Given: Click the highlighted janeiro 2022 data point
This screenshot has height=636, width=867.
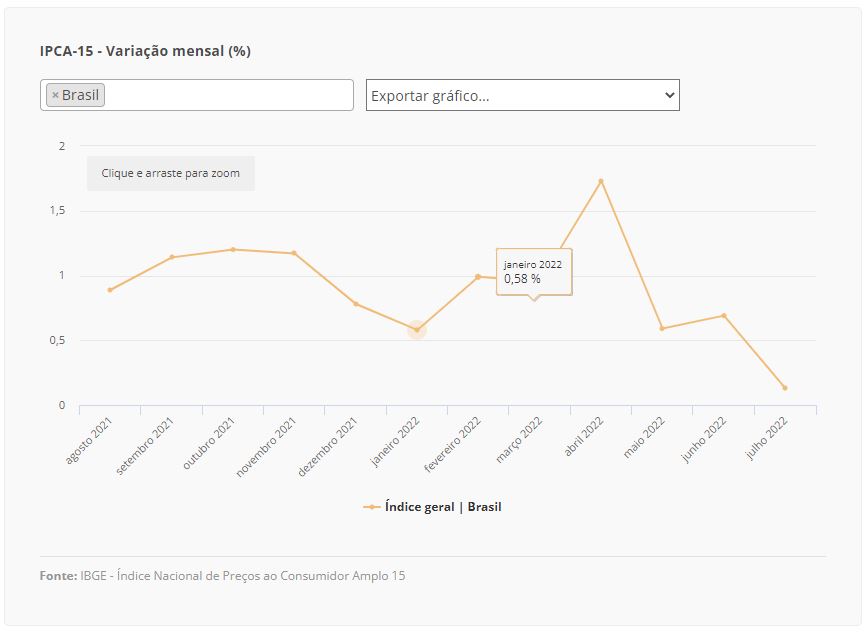Looking at the screenshot, I should [x=417, y=330].
